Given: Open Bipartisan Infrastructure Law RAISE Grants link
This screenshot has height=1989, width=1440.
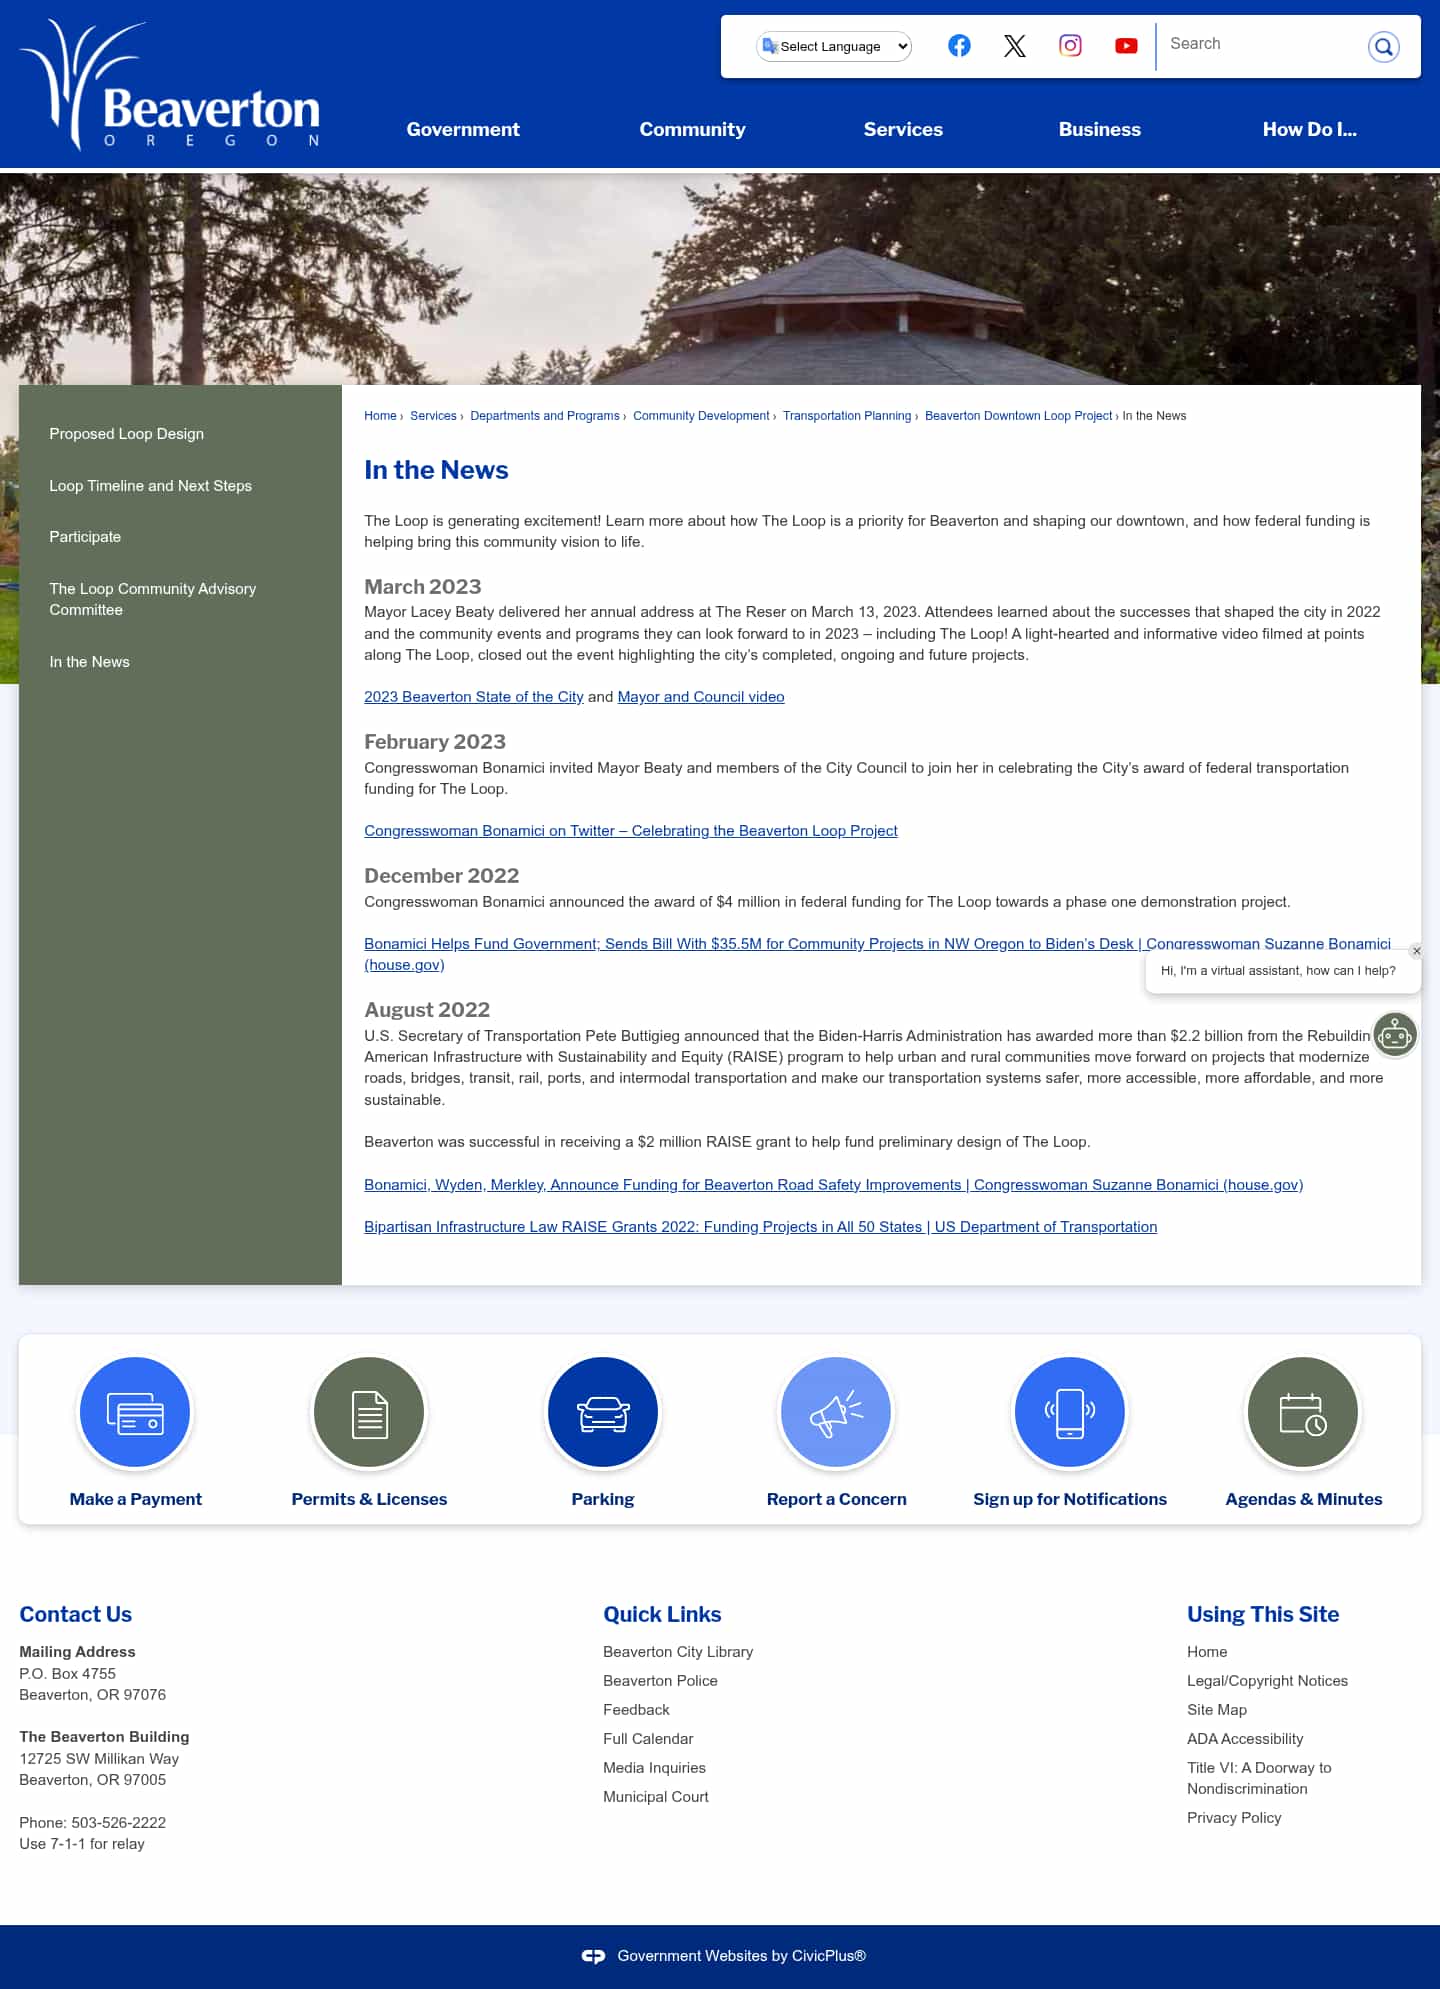Looking at the screenshot, I should point(760,1227).
